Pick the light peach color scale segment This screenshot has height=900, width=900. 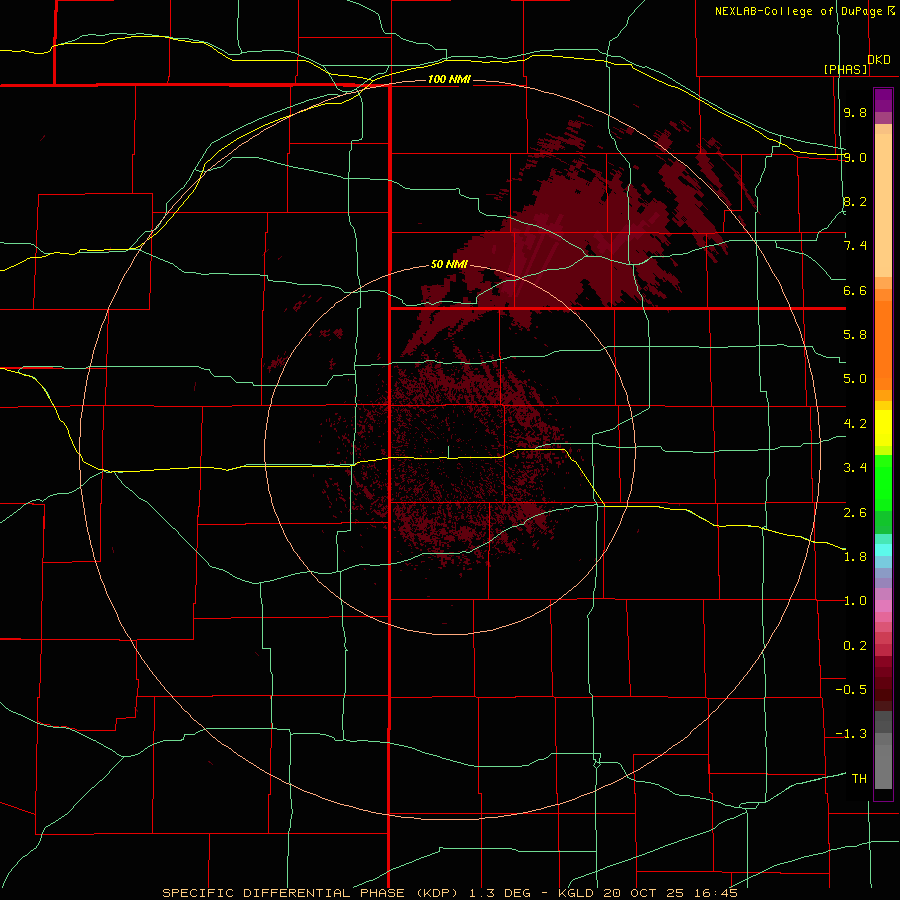pyautogui.click(x=883, y=205)
